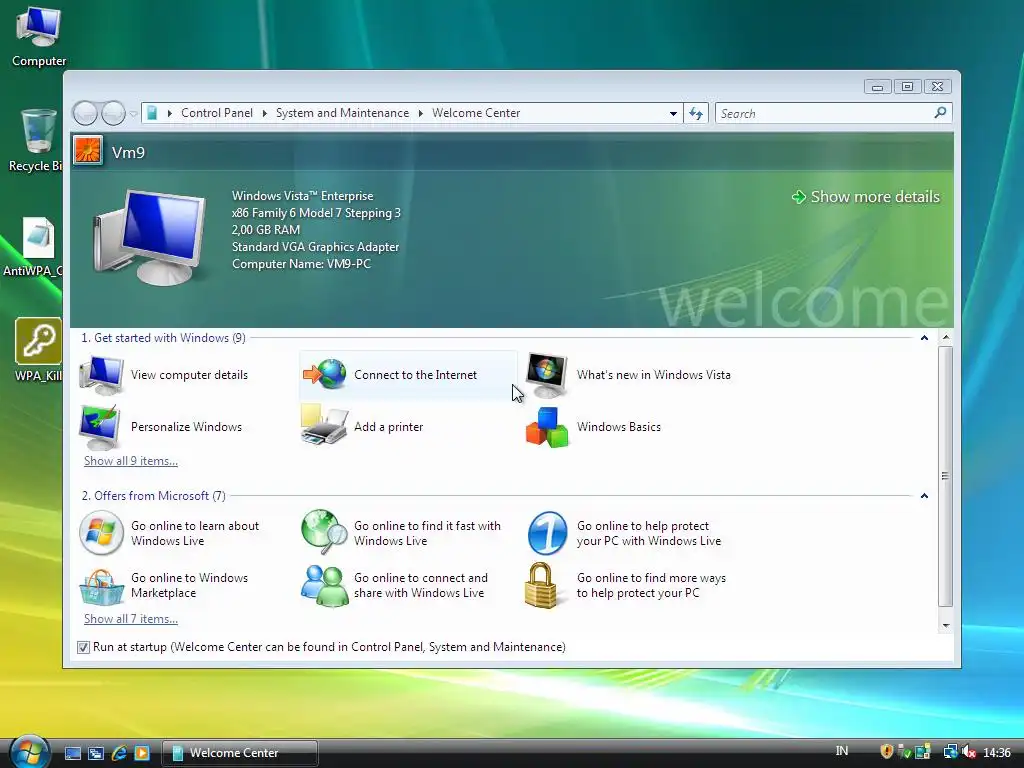Image resolution: width=1024 pixels, height=768 pixels.
Task: Expand arrow before Control Panel breadcrumb
Action: [170, 113]
